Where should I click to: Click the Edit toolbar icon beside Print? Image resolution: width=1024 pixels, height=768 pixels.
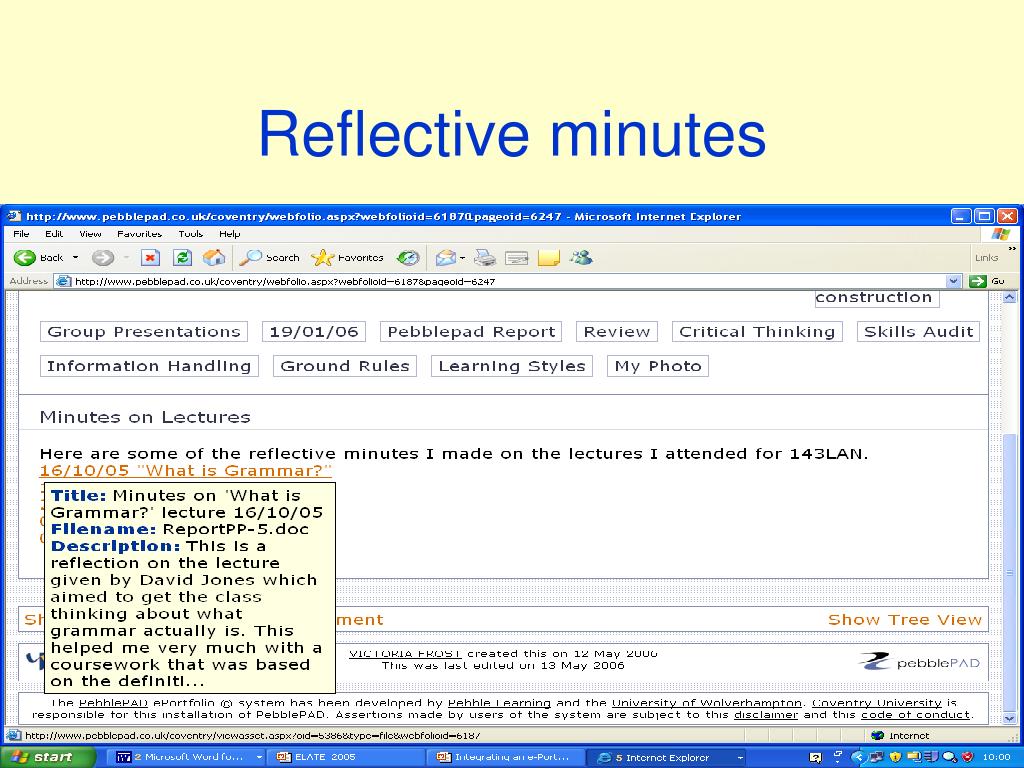pos(517,259)
